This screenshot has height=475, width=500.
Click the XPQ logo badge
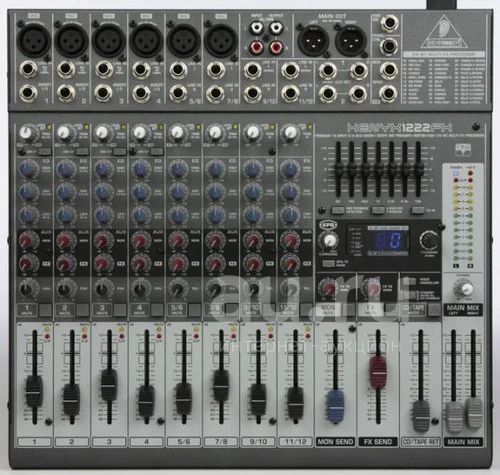(328, 226)
